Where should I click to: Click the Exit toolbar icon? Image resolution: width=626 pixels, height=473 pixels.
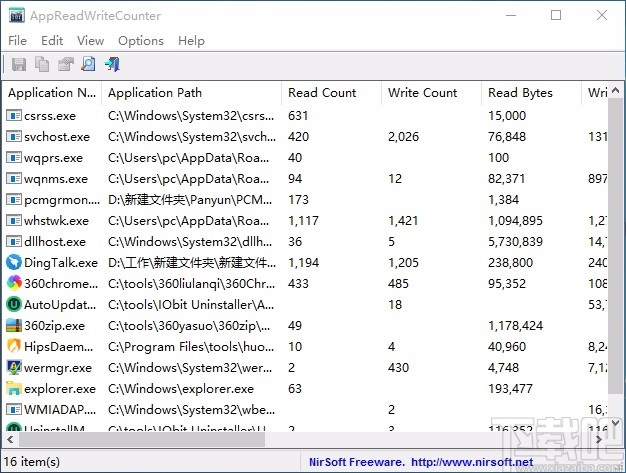tap(112, 64)
